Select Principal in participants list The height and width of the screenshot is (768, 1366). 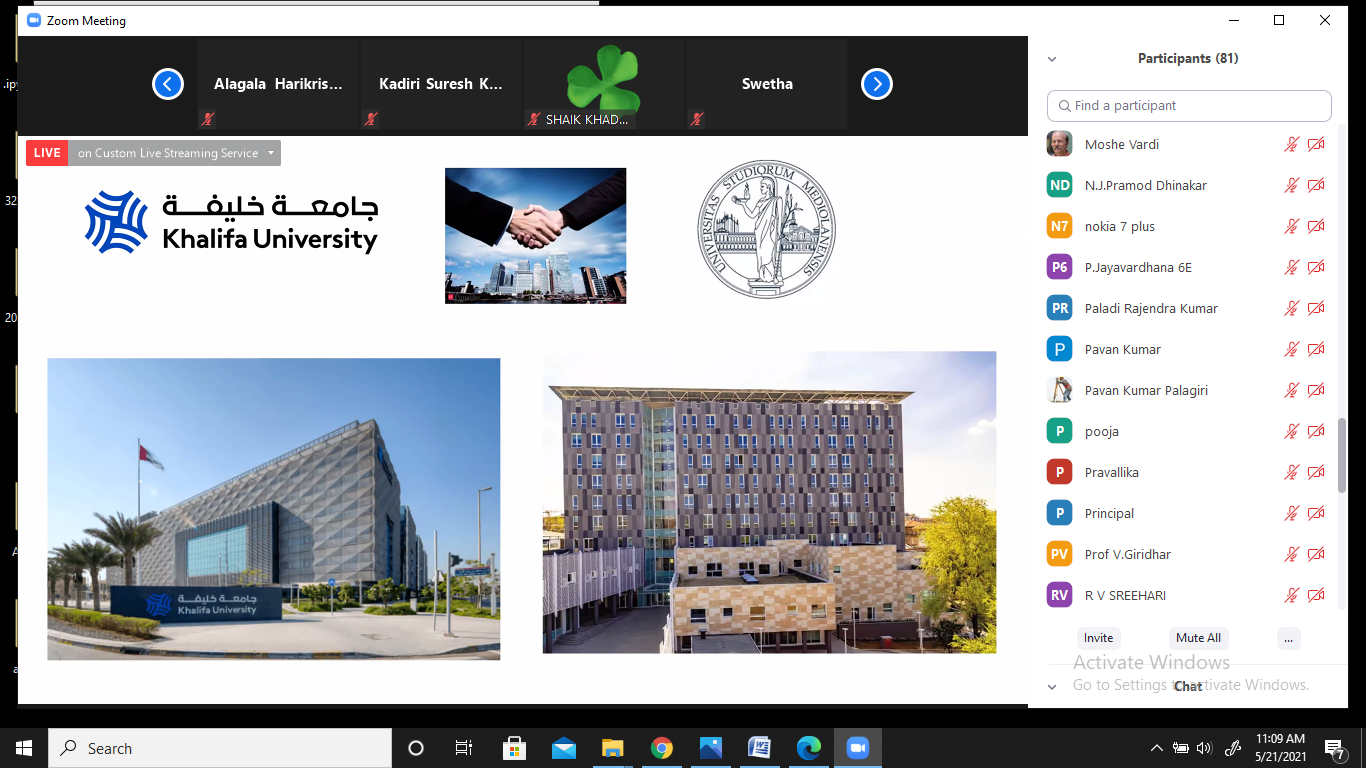pyautogui.click(x=1189, y=514)
